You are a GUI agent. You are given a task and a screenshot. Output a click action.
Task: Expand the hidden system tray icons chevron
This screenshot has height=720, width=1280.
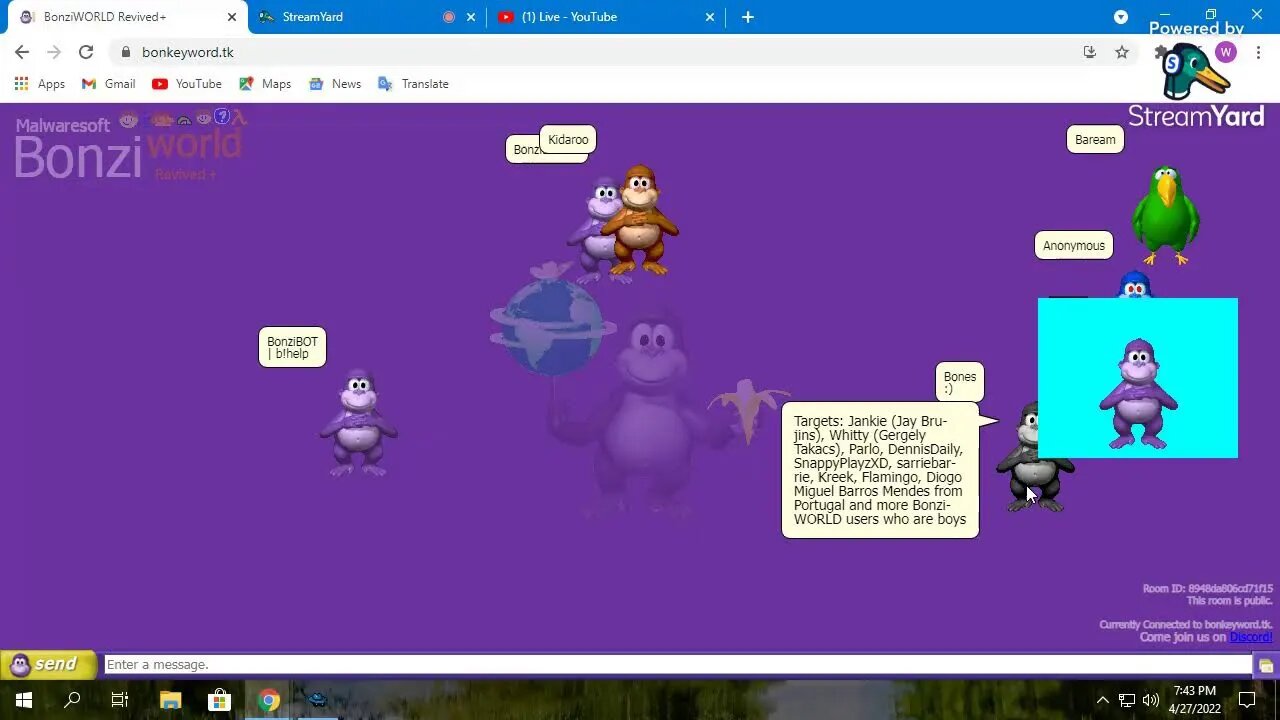tap(1102, 700)
